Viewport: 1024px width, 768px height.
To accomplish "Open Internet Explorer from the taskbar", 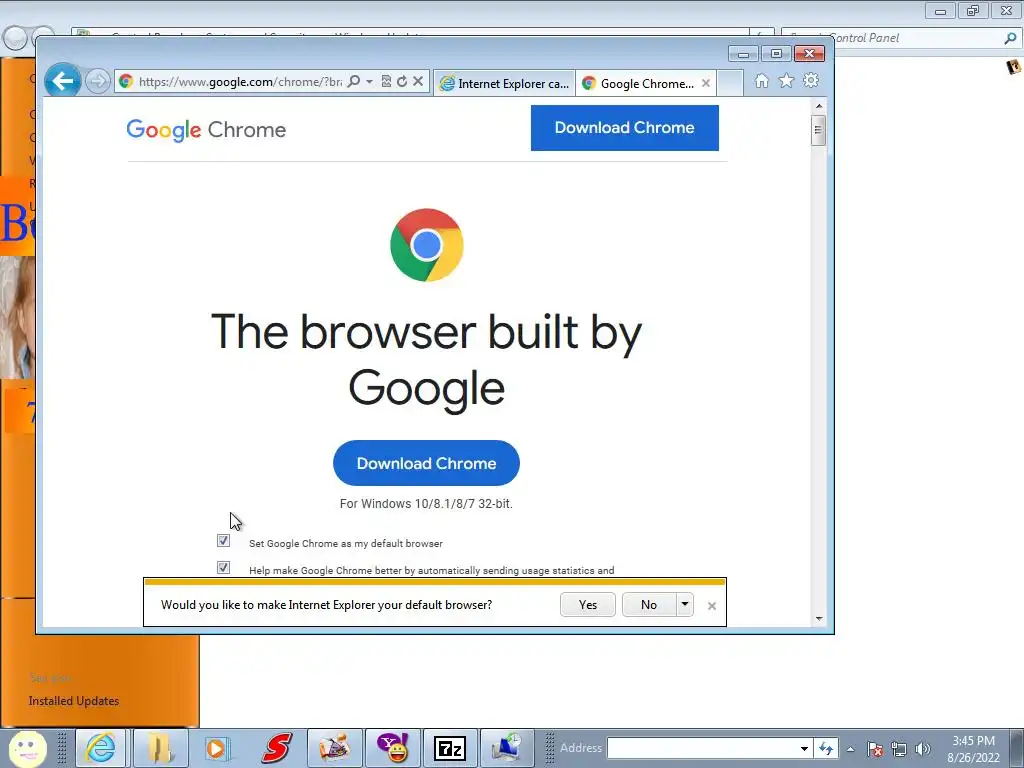I will click(101, 748).
